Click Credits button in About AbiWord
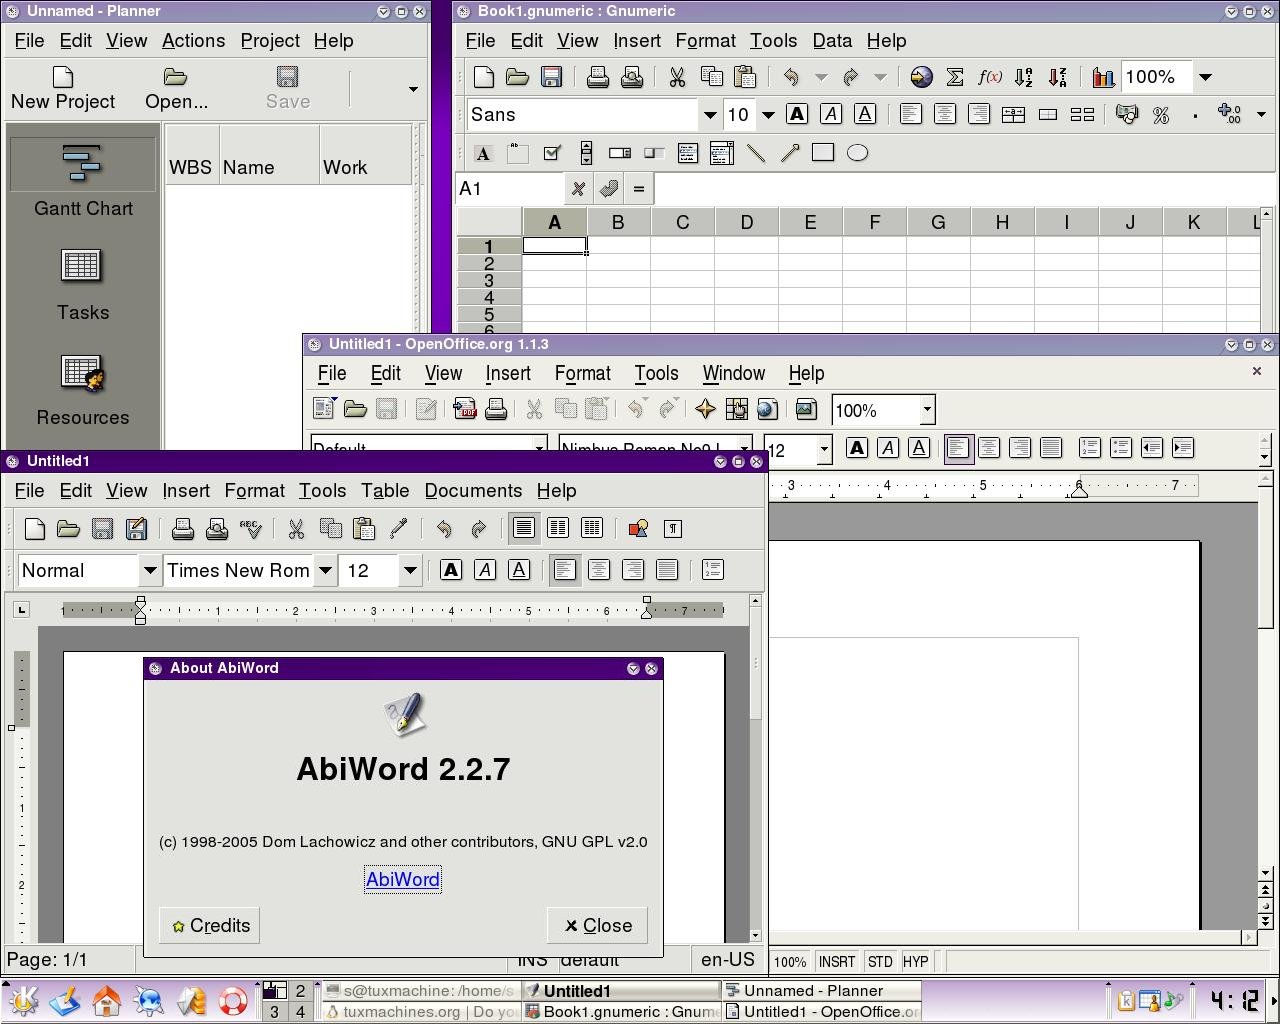This screenshot has height=1024, width=1280. tap(210, 926)
